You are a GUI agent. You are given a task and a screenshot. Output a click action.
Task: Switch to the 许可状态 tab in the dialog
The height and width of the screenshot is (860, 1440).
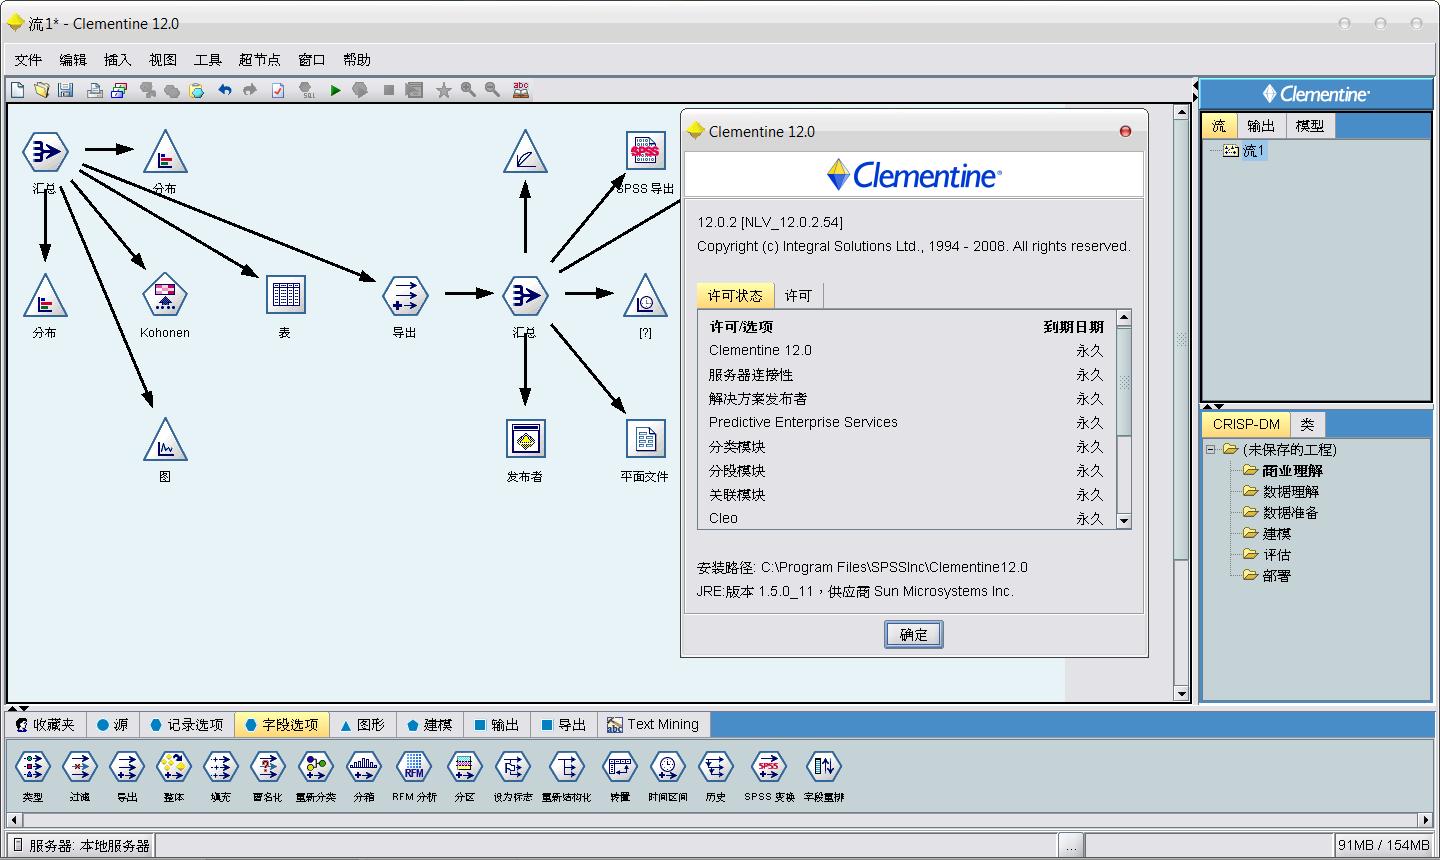(x=735, y=296)
